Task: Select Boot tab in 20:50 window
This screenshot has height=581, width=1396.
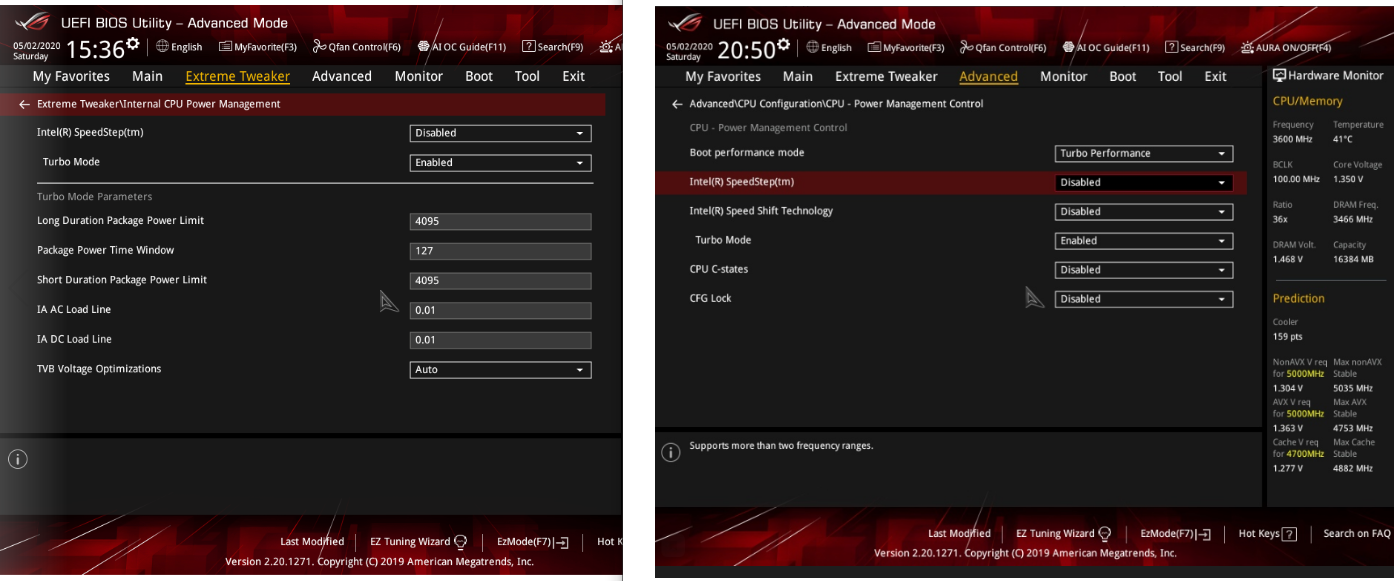Action: [x=1123, y=76]
